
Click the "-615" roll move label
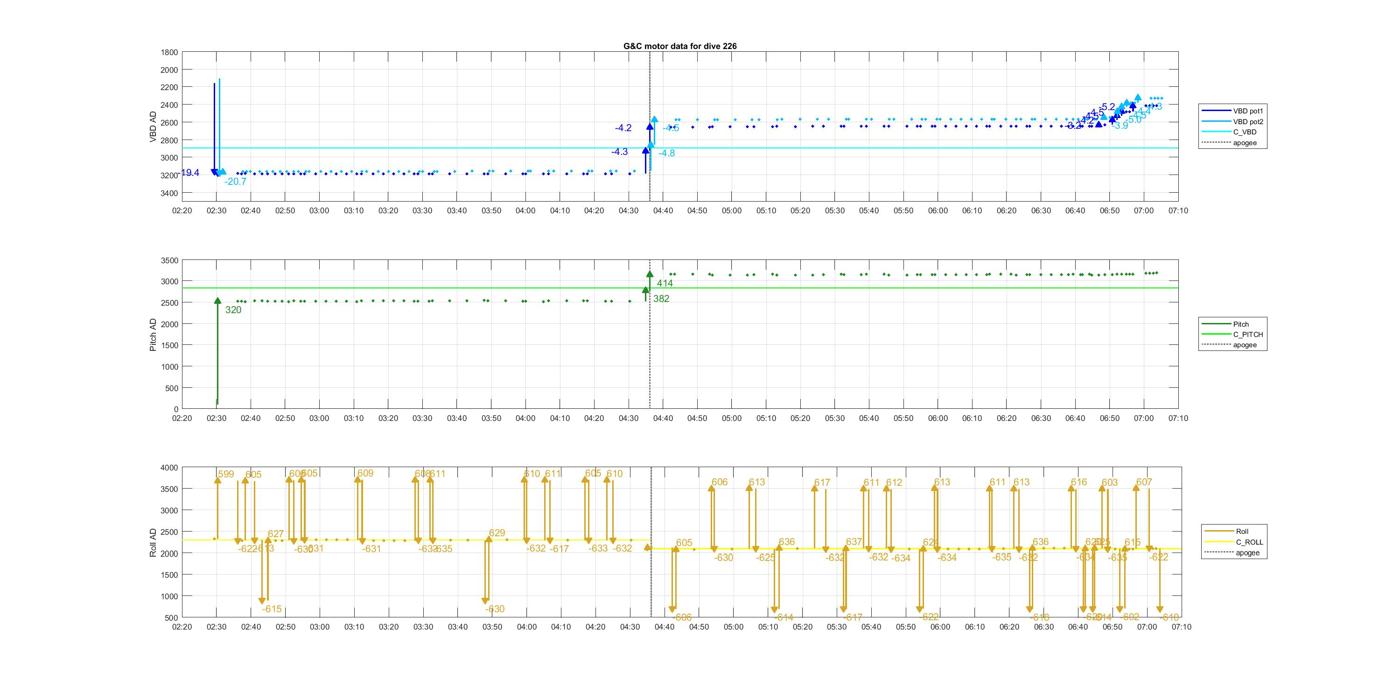pos(272,609)
